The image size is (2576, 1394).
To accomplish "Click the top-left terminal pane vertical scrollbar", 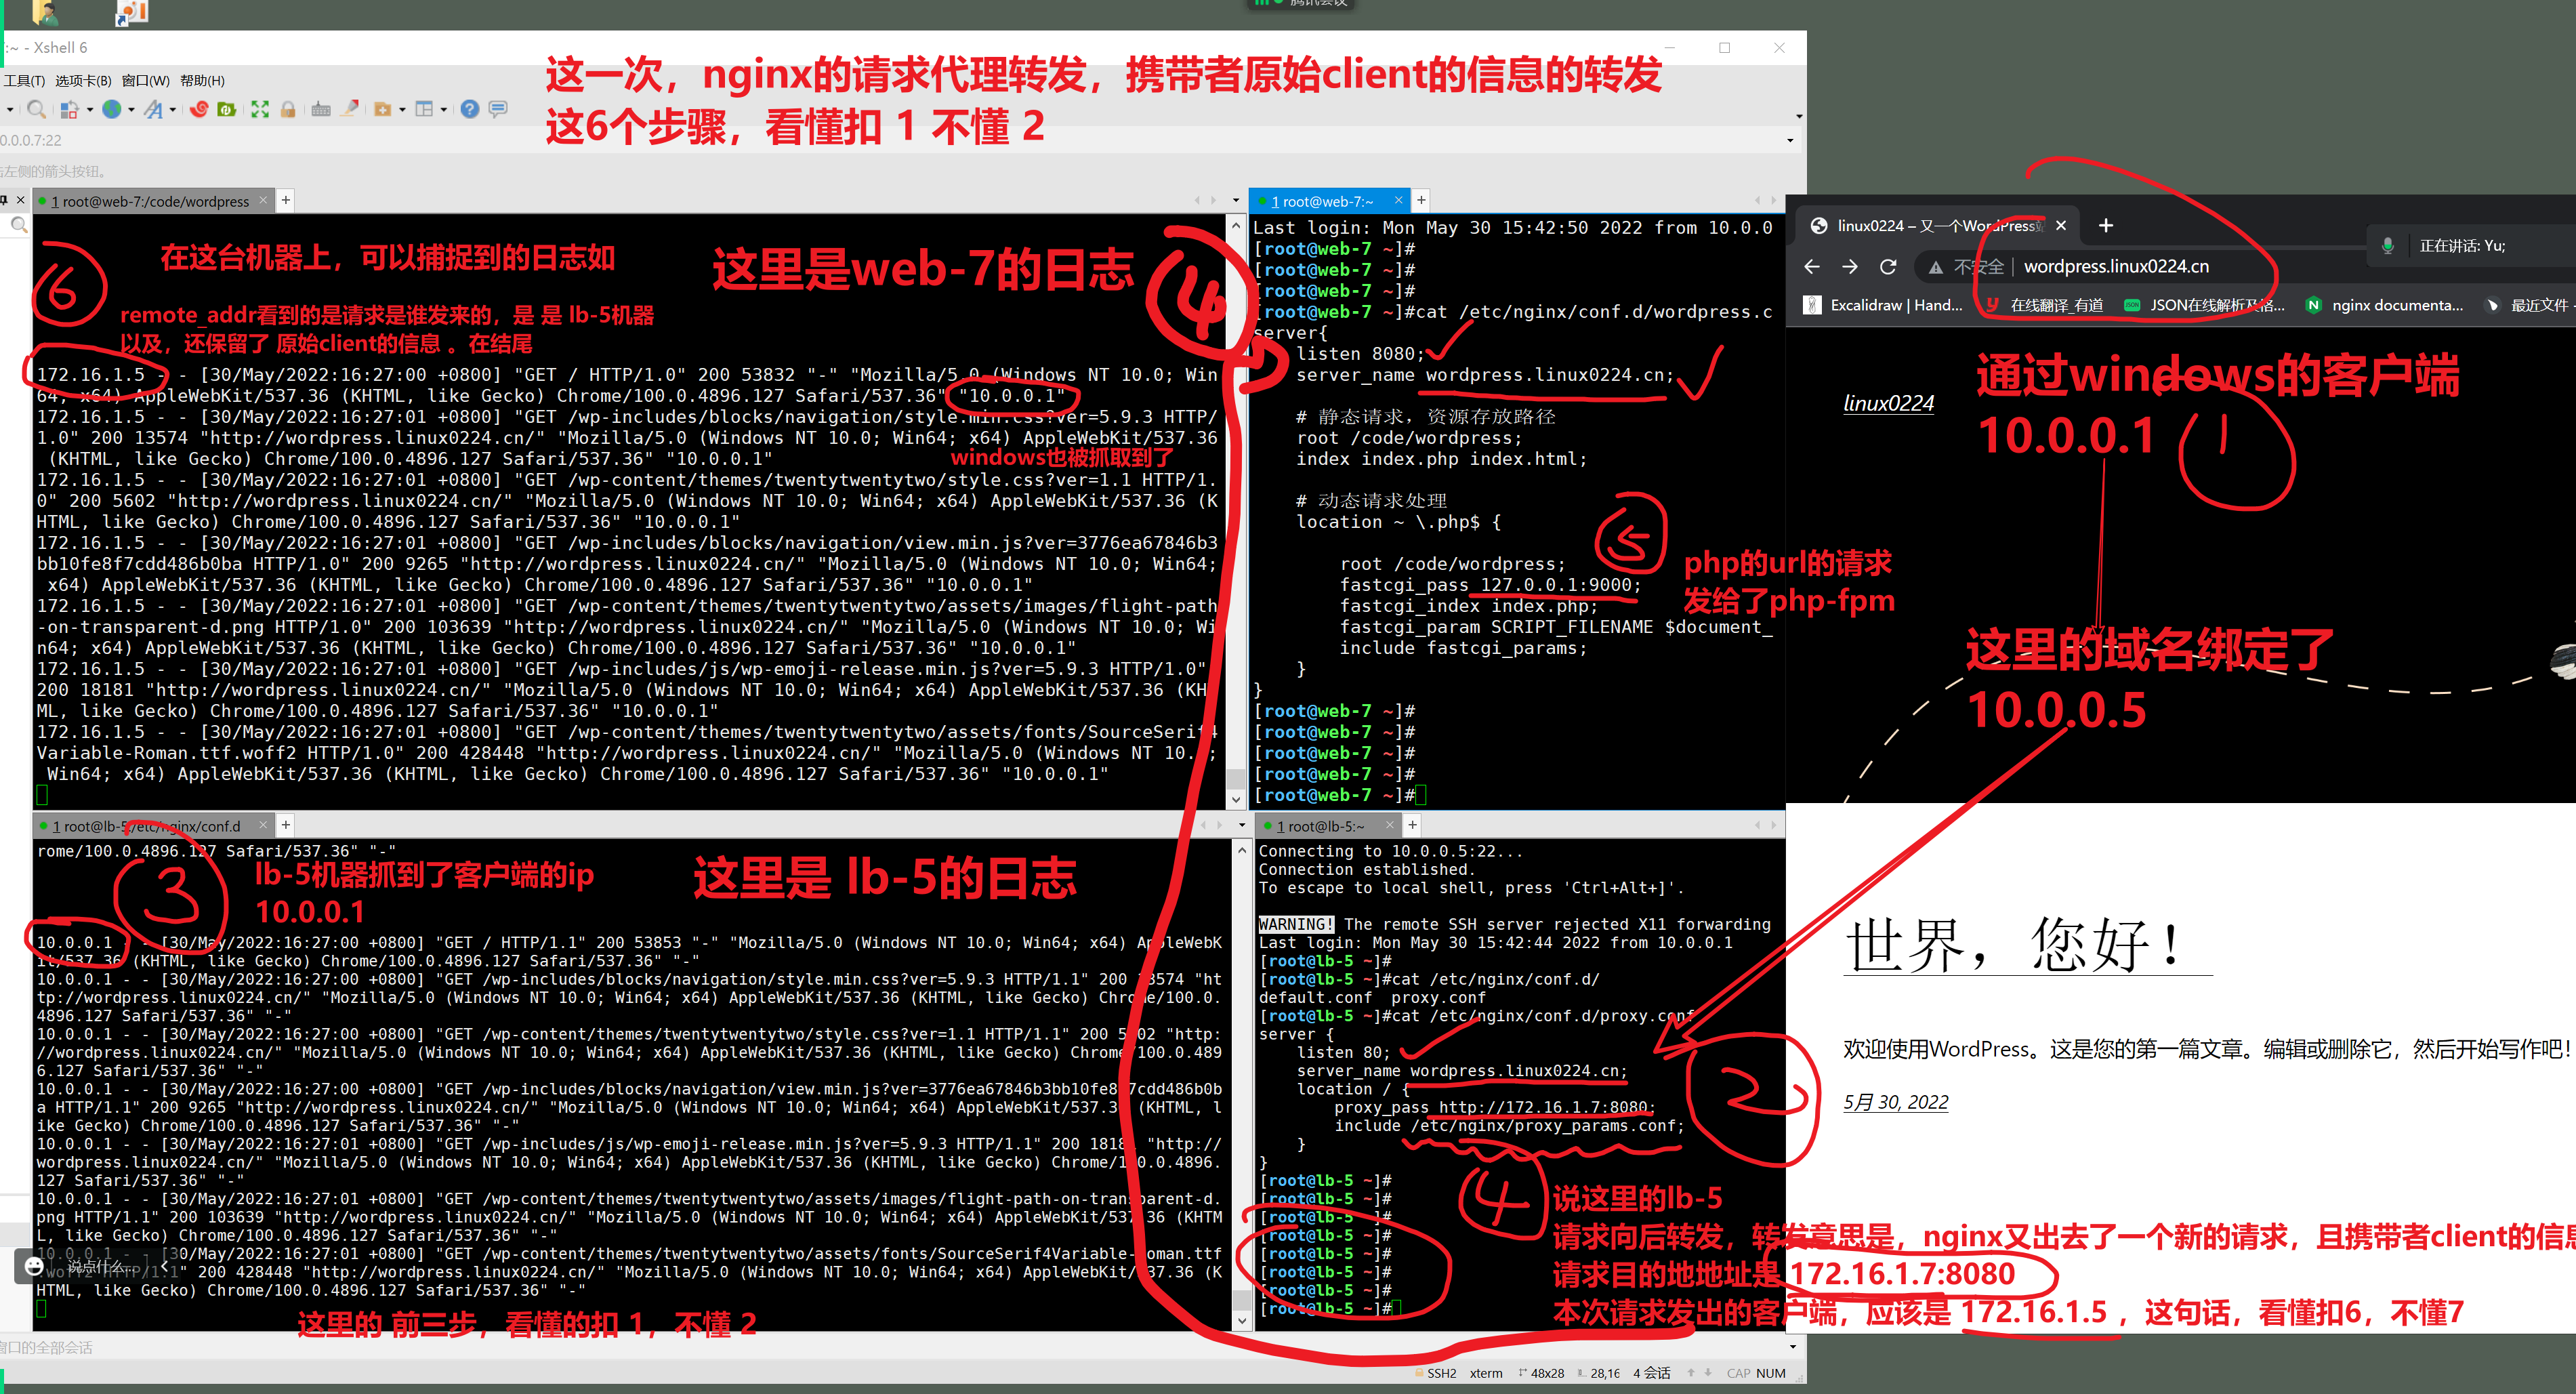I will pos(1236,511).
